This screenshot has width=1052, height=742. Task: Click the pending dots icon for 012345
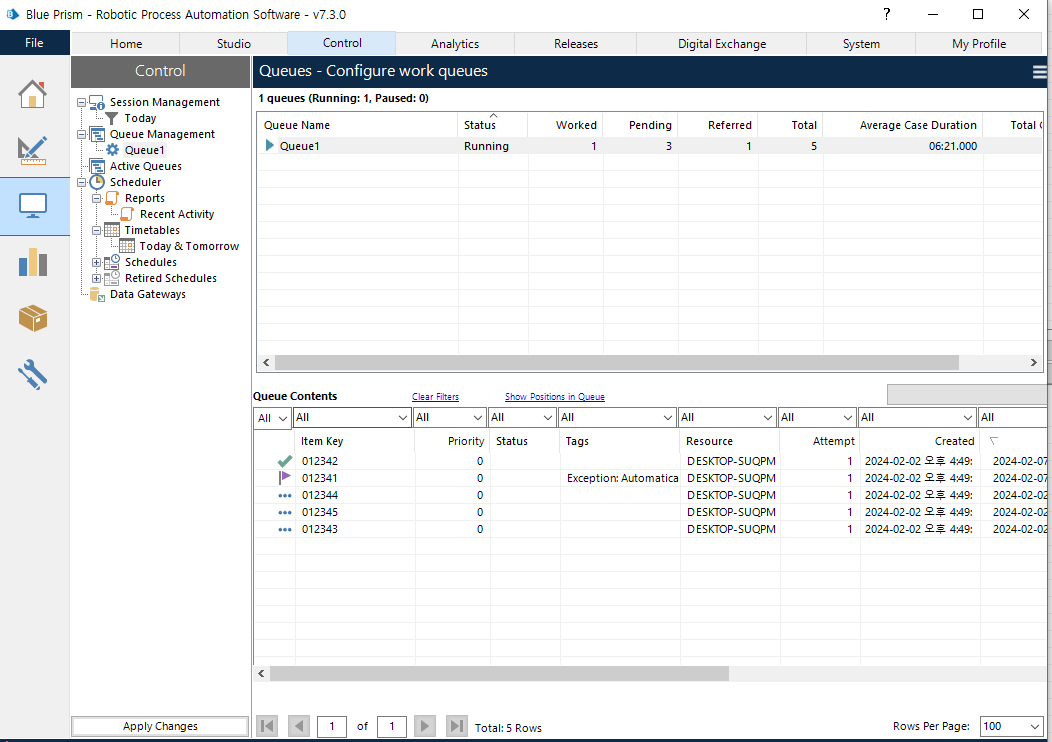pos(284,513)
